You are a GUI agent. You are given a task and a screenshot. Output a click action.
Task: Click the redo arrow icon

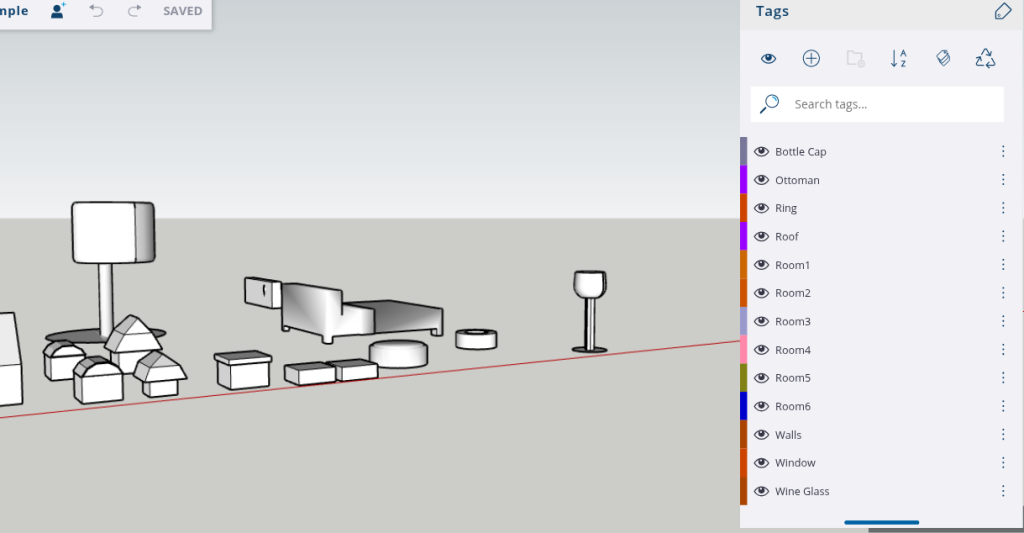coord(134,11)
